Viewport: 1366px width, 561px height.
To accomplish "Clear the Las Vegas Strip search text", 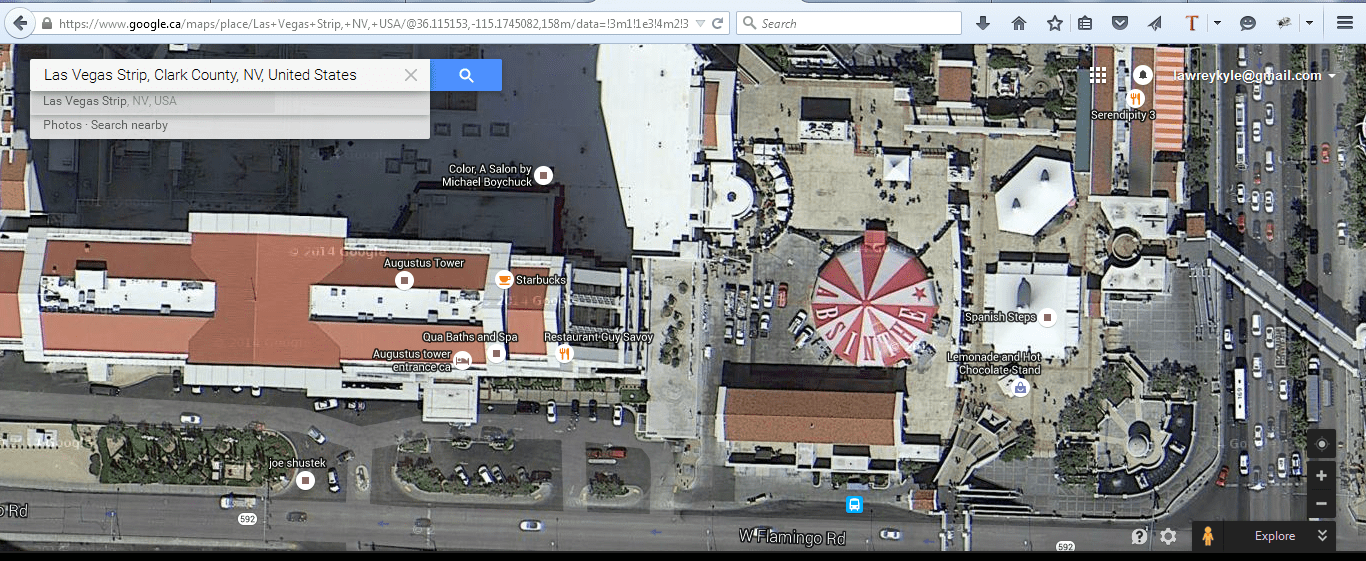I will point(411,75).
